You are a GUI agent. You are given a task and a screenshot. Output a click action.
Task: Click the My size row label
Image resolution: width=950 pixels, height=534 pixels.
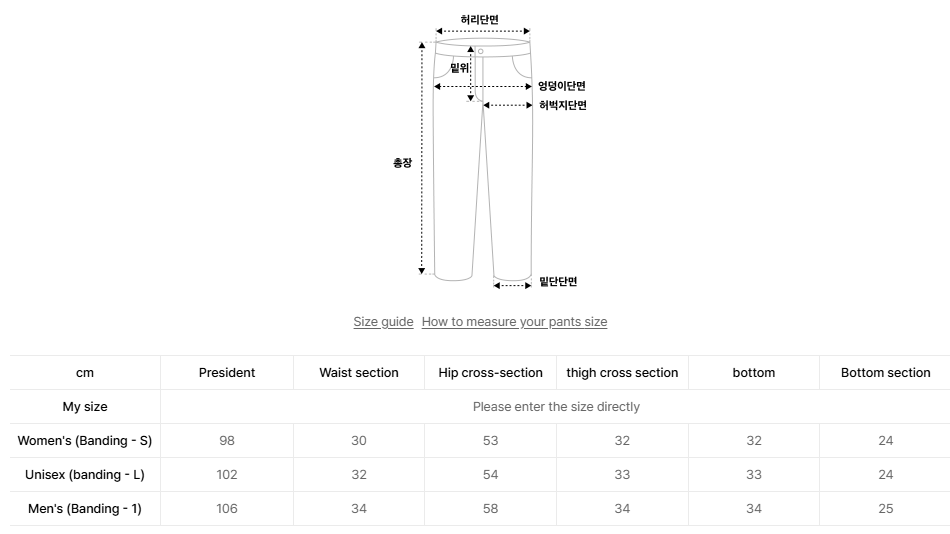point(85,407)
